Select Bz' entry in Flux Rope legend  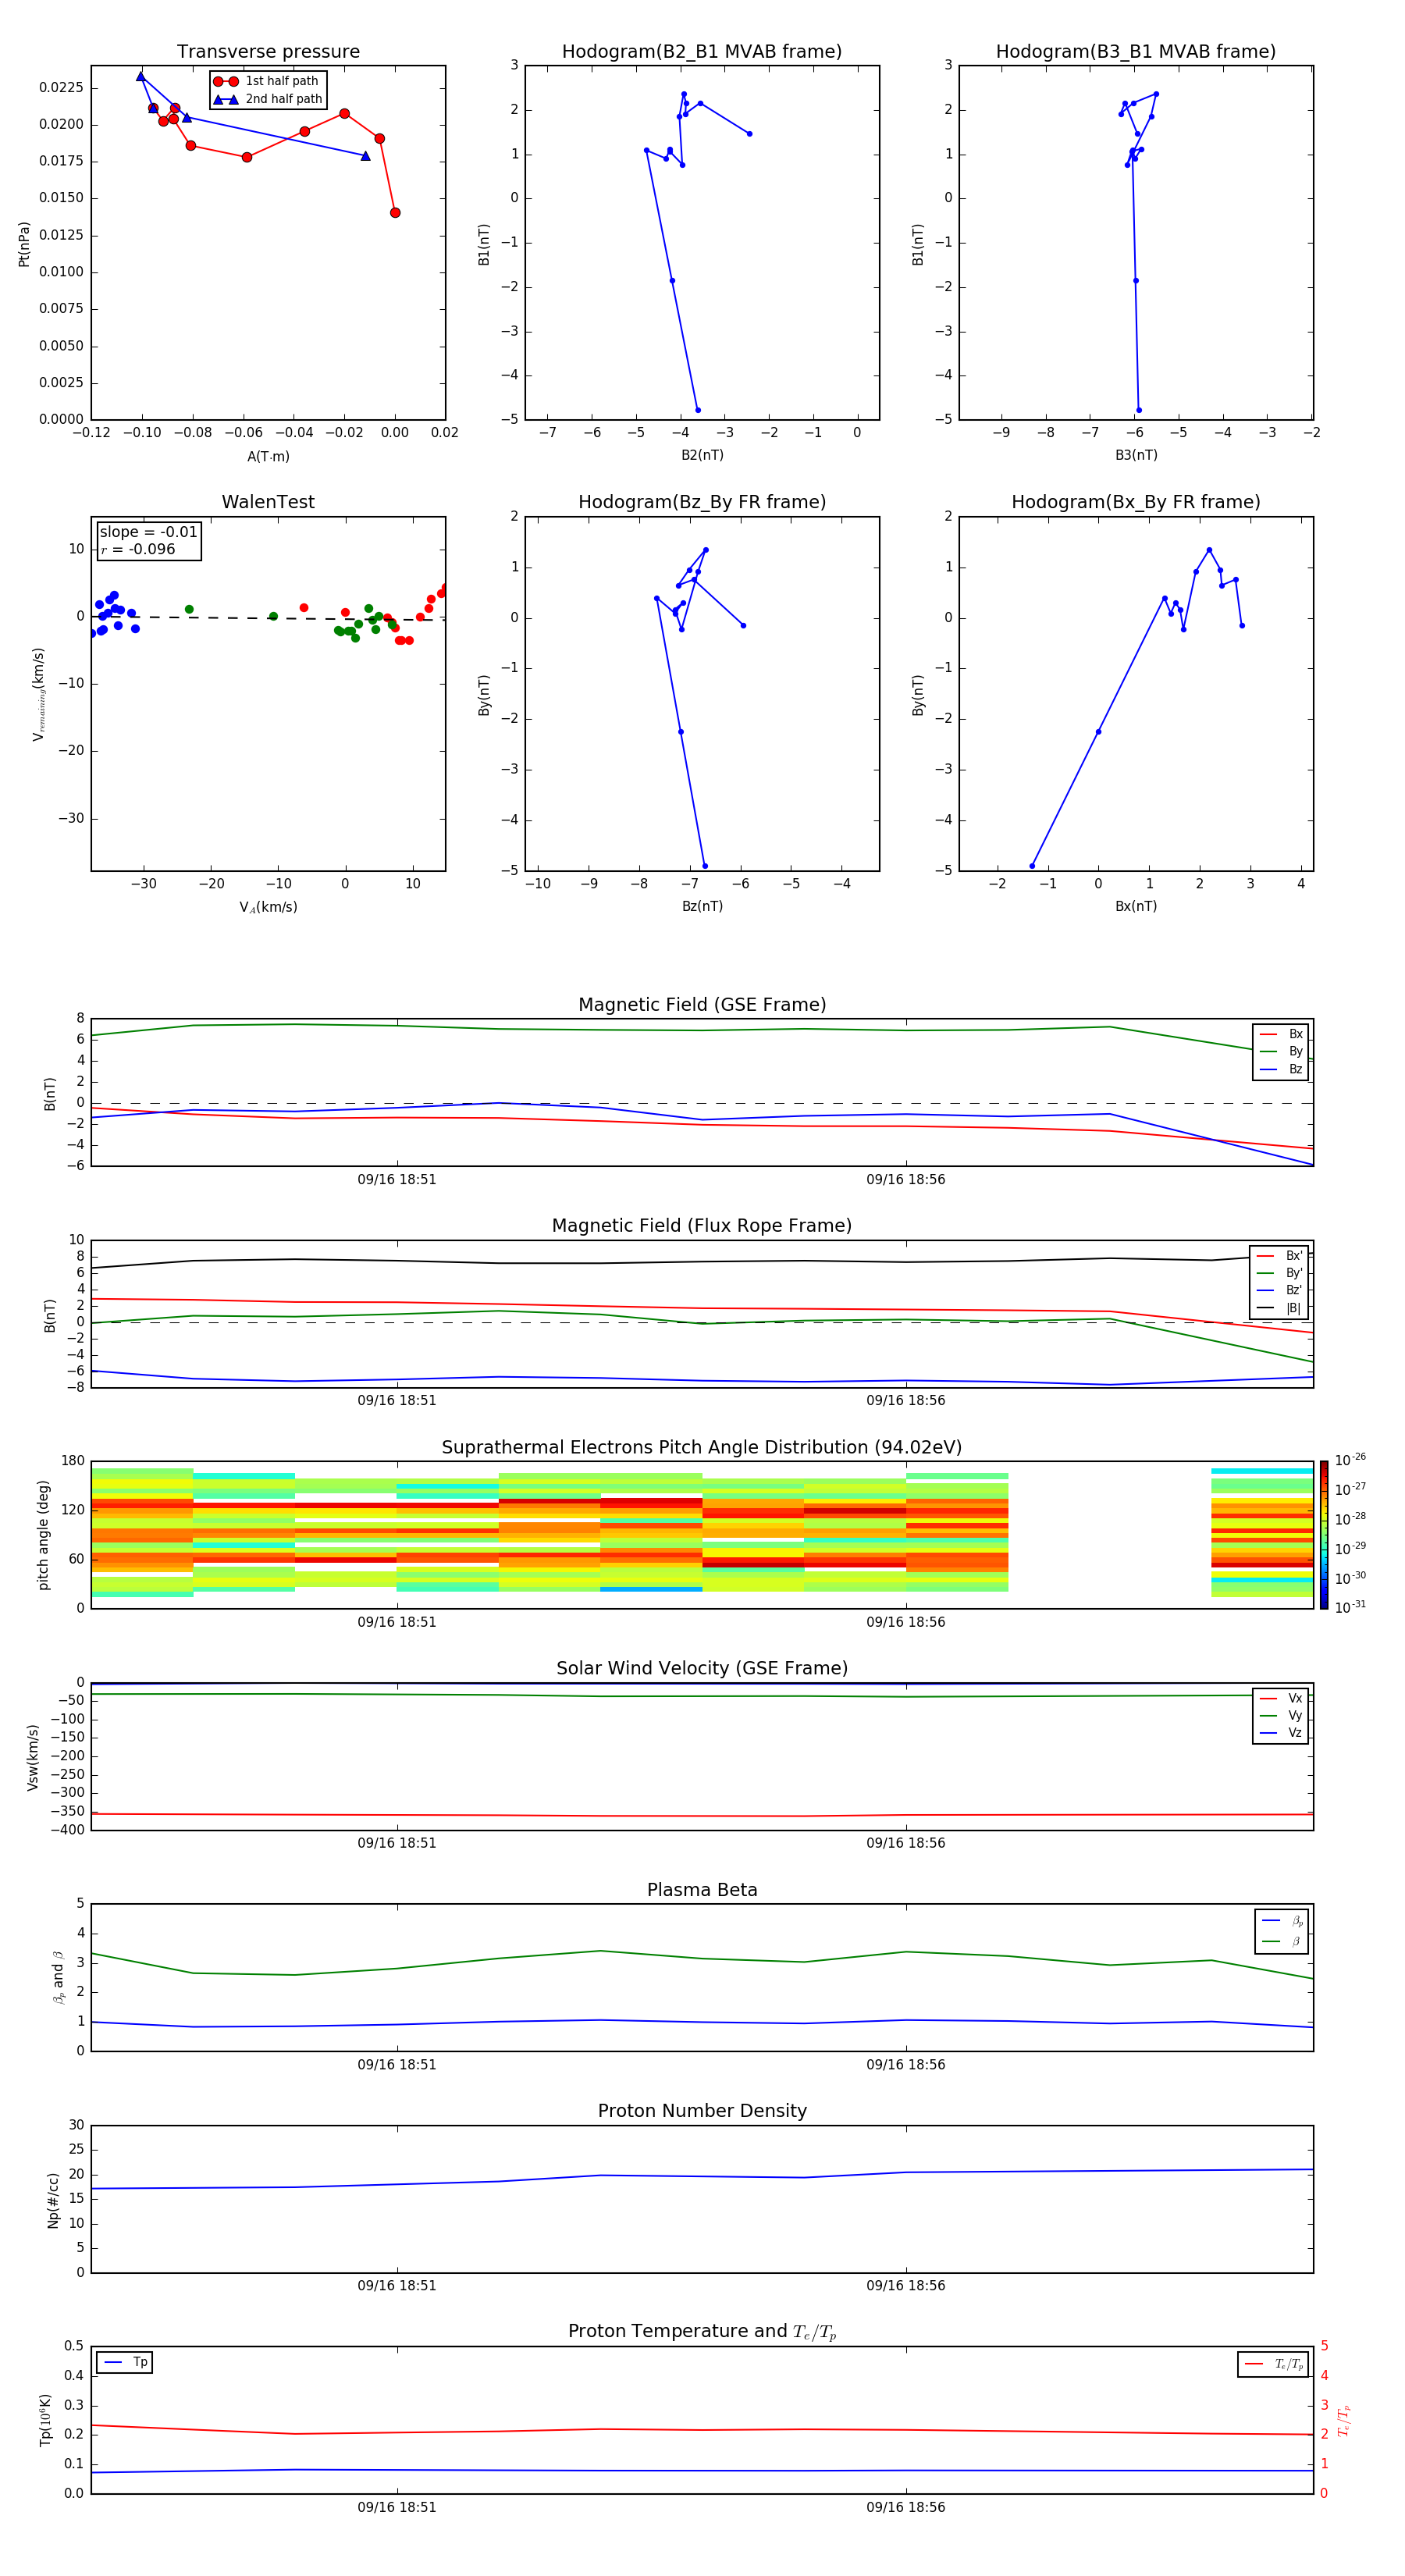pyautogui.click(x=1280, y=1290)
